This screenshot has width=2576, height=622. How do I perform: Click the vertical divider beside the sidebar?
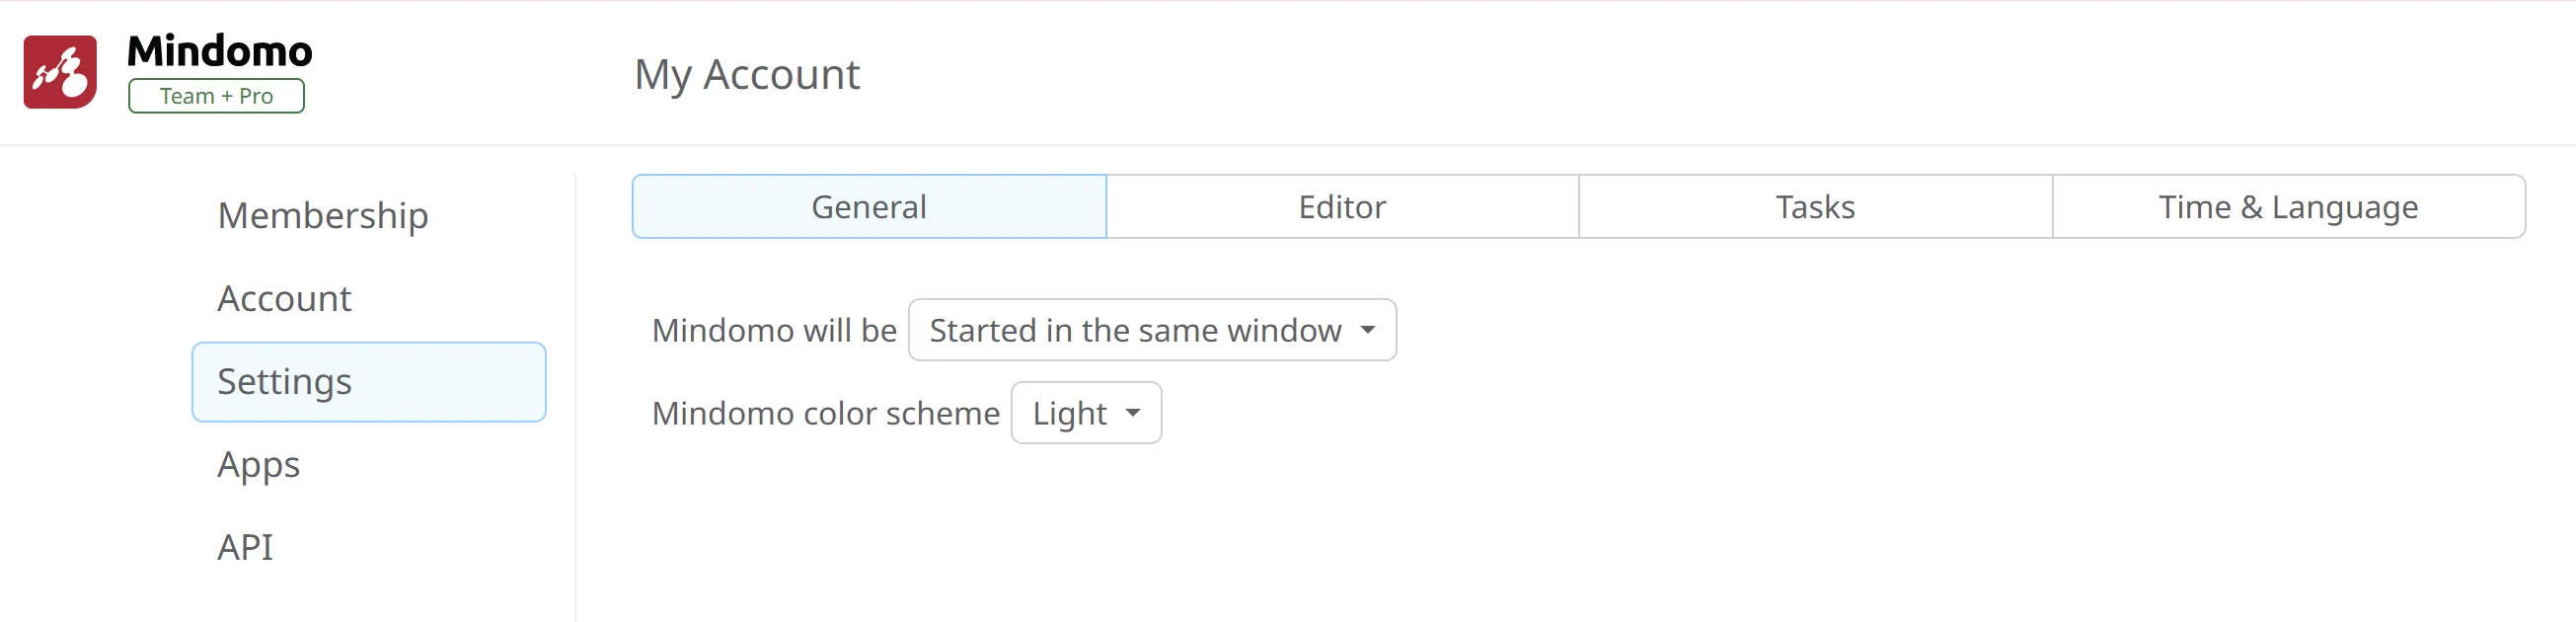pos(575,400)
